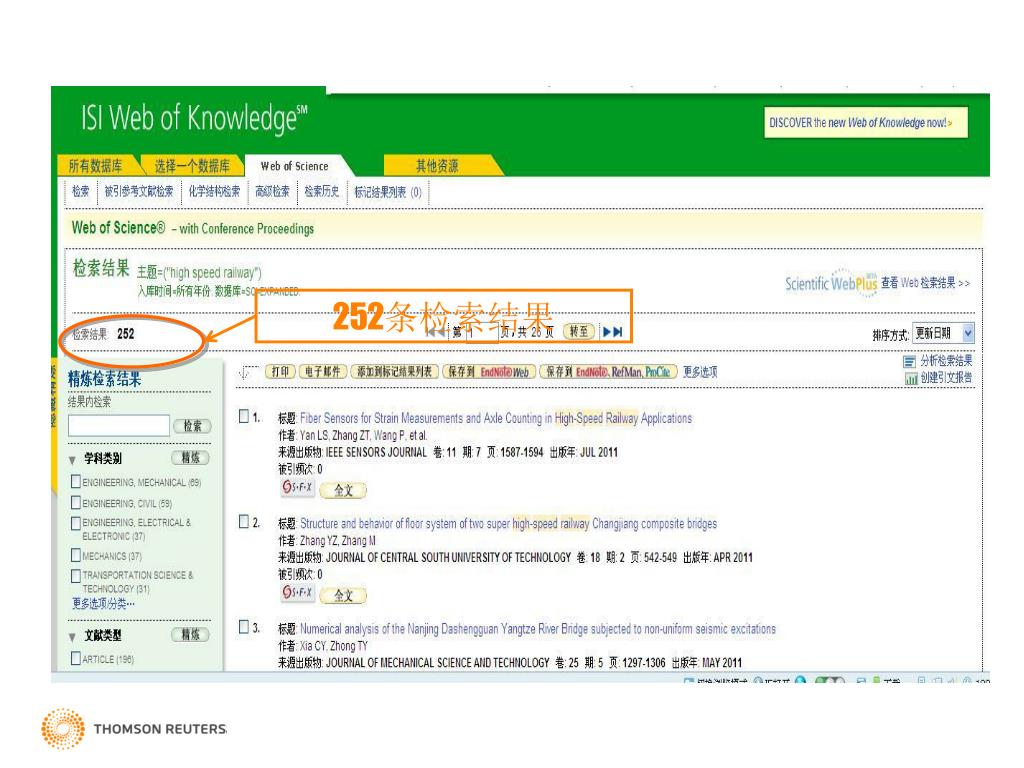Tick the checkbox for result 3
Viewport: 1024px width, 768px height.
pyautogui.click(x=244, y=627)
